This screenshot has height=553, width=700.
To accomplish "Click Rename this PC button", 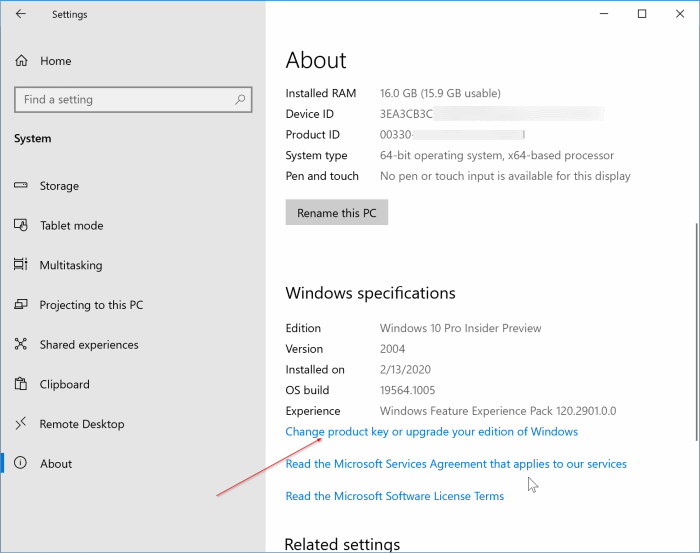I will [337, 212].
